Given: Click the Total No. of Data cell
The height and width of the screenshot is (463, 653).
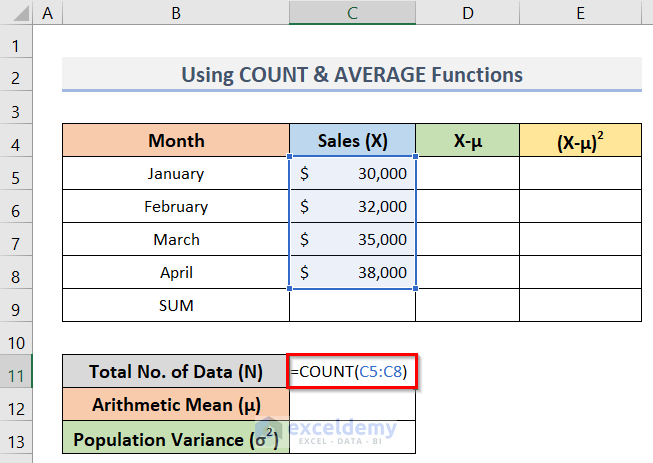Looking at the screenshot, I should pos(176,372).
